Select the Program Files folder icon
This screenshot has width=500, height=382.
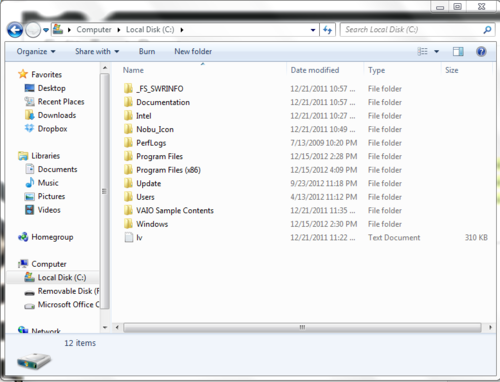pyautogui.click(x=128, y=156)
